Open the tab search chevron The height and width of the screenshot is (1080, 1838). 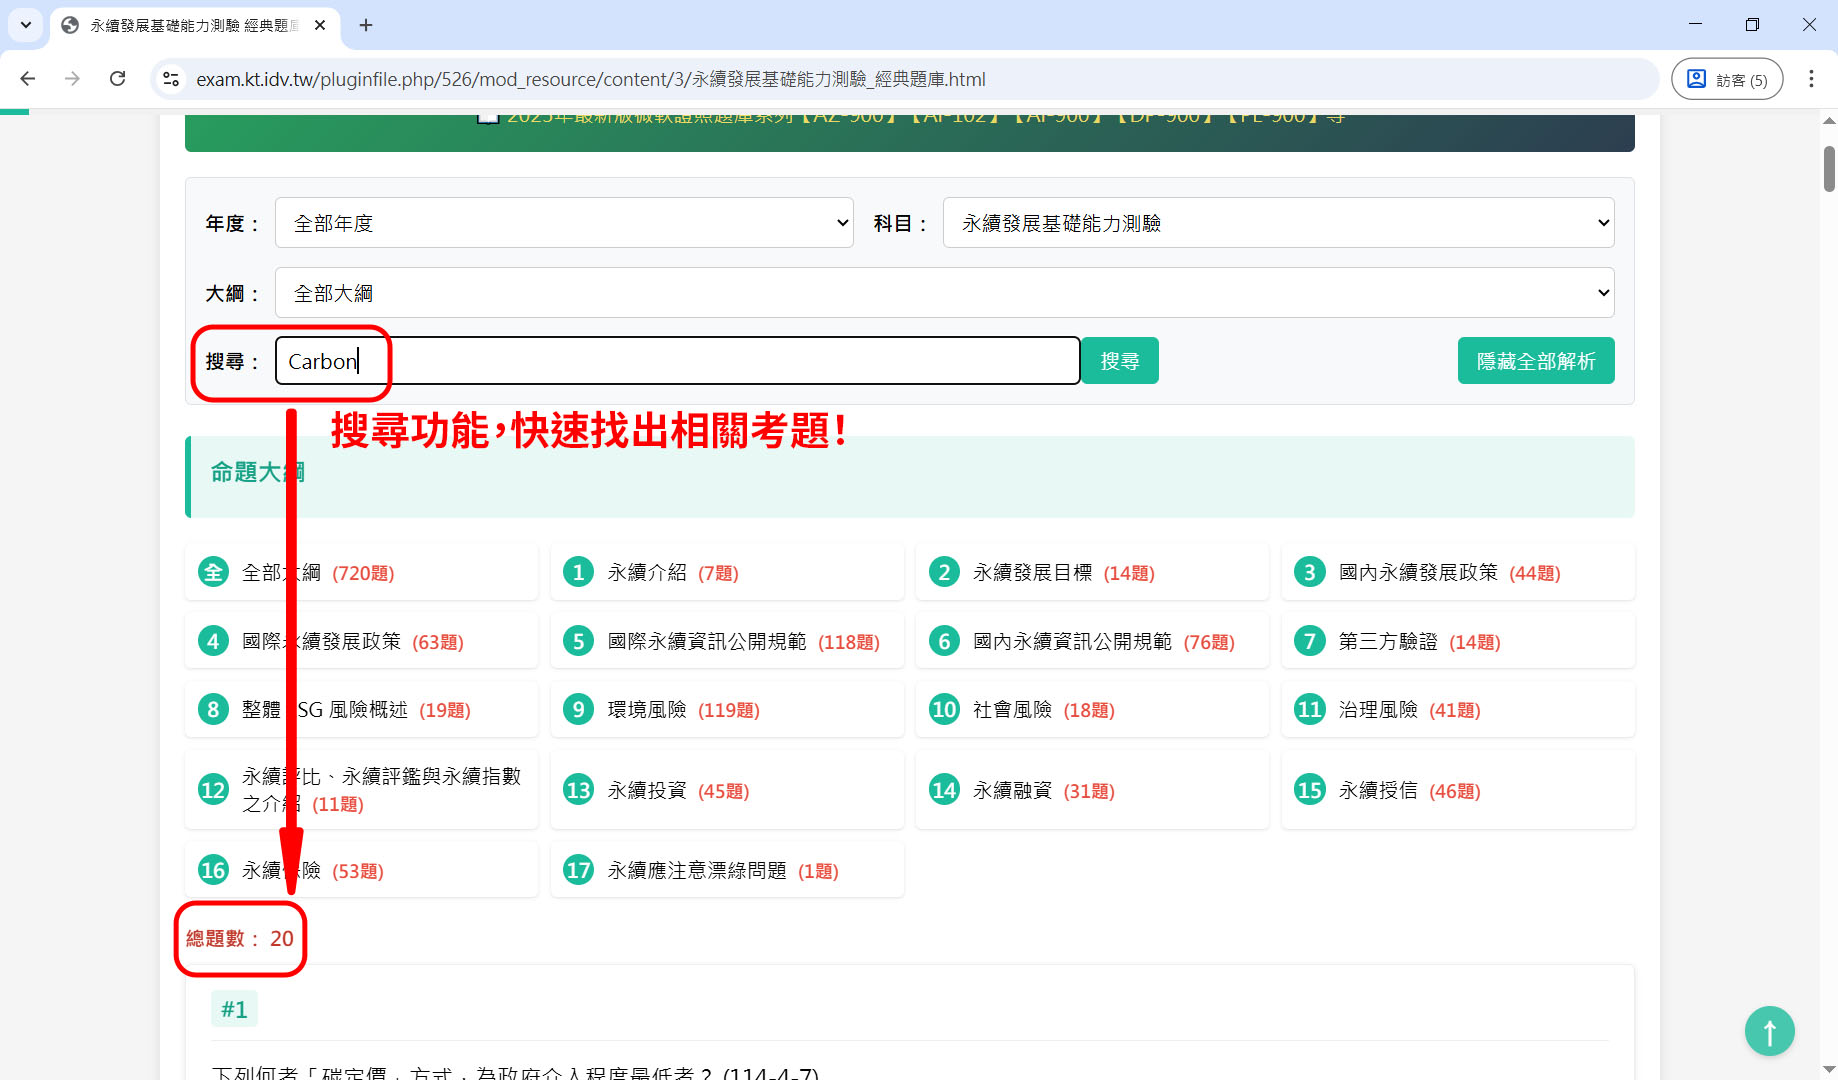point(26,25)
